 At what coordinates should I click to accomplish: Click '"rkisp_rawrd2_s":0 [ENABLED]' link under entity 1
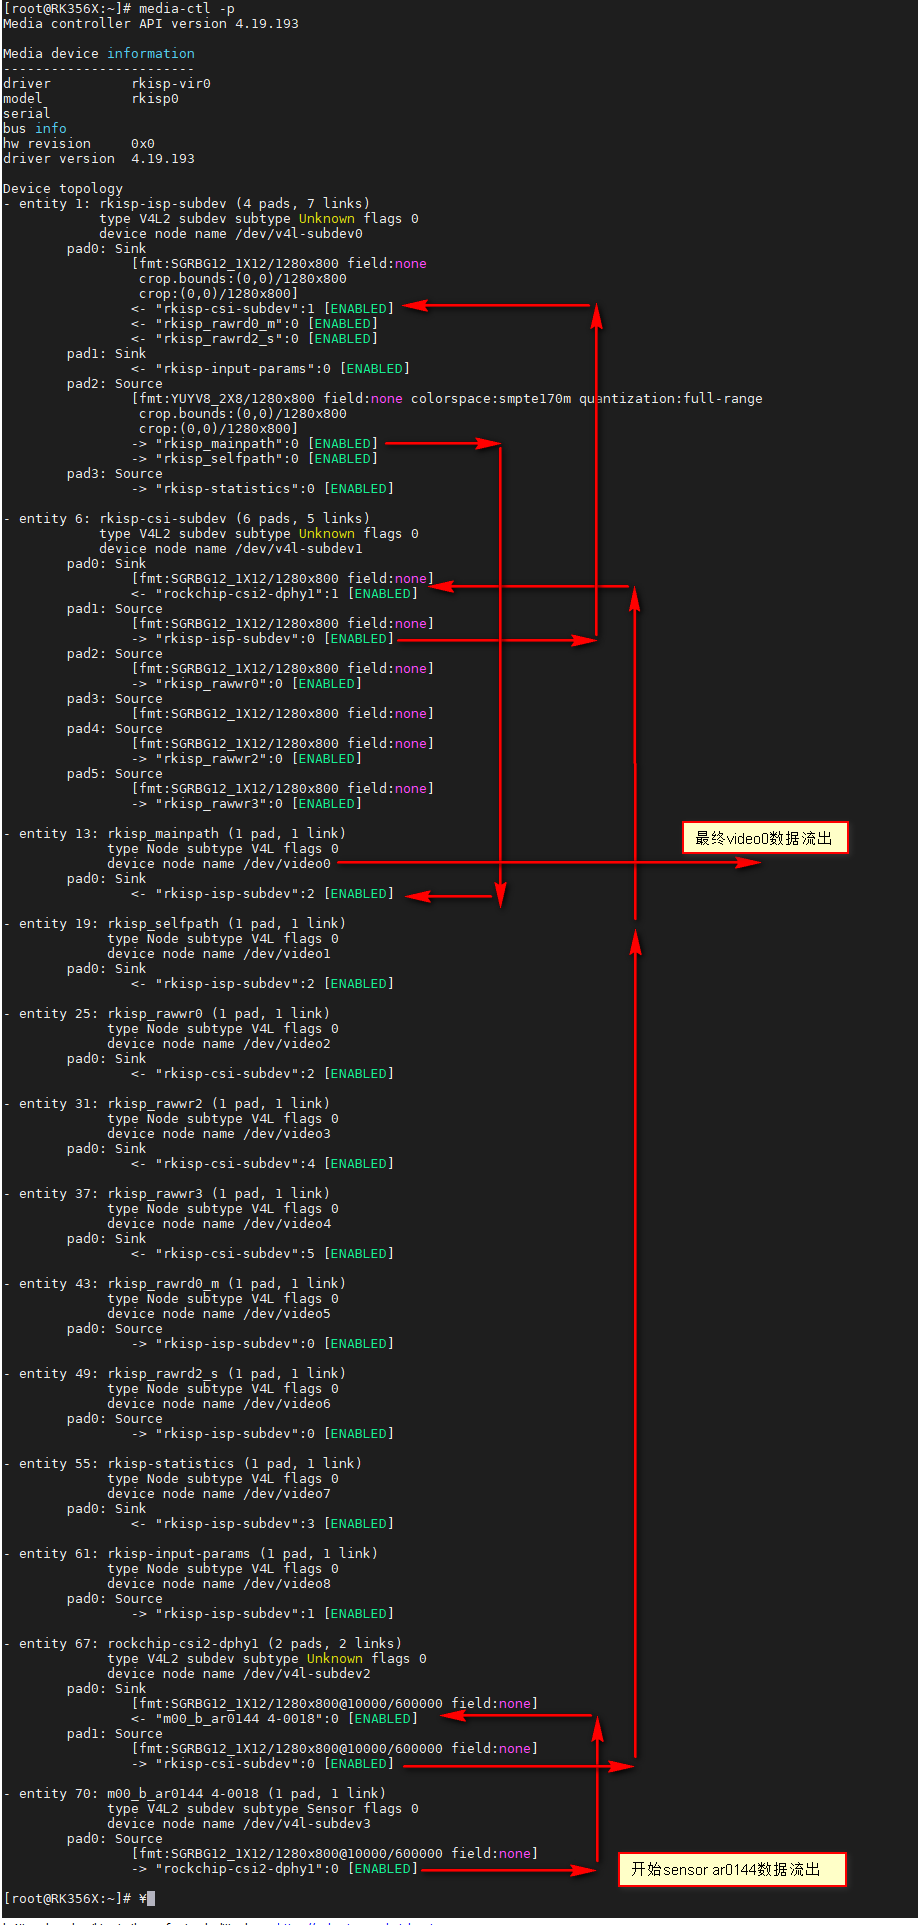point(267,338)
